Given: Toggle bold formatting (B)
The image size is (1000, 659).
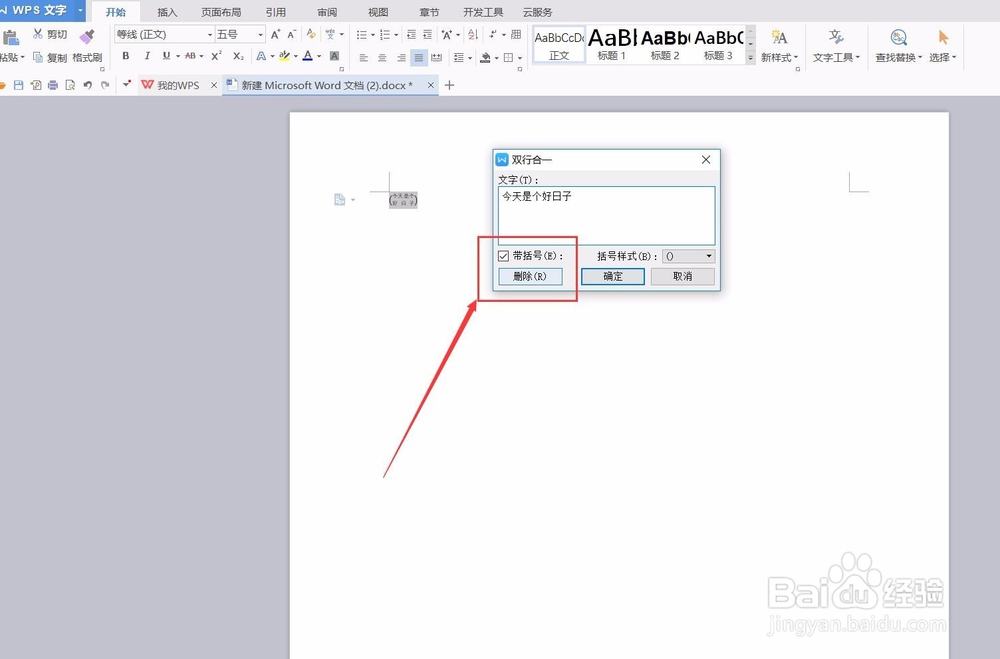Looking at the screenshot, I should click(x=126, y=56).
